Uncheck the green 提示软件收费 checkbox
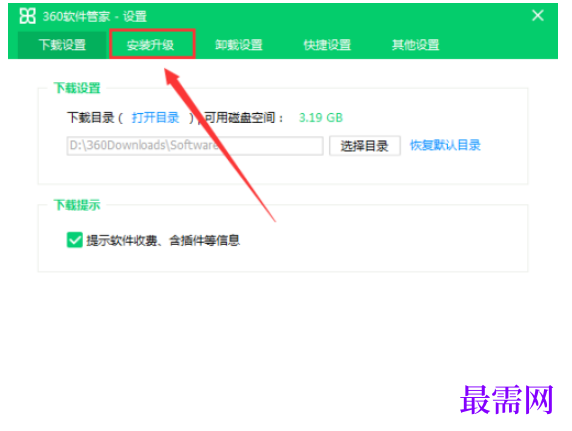This screenshot has height=431, width=572. [75, 240]
